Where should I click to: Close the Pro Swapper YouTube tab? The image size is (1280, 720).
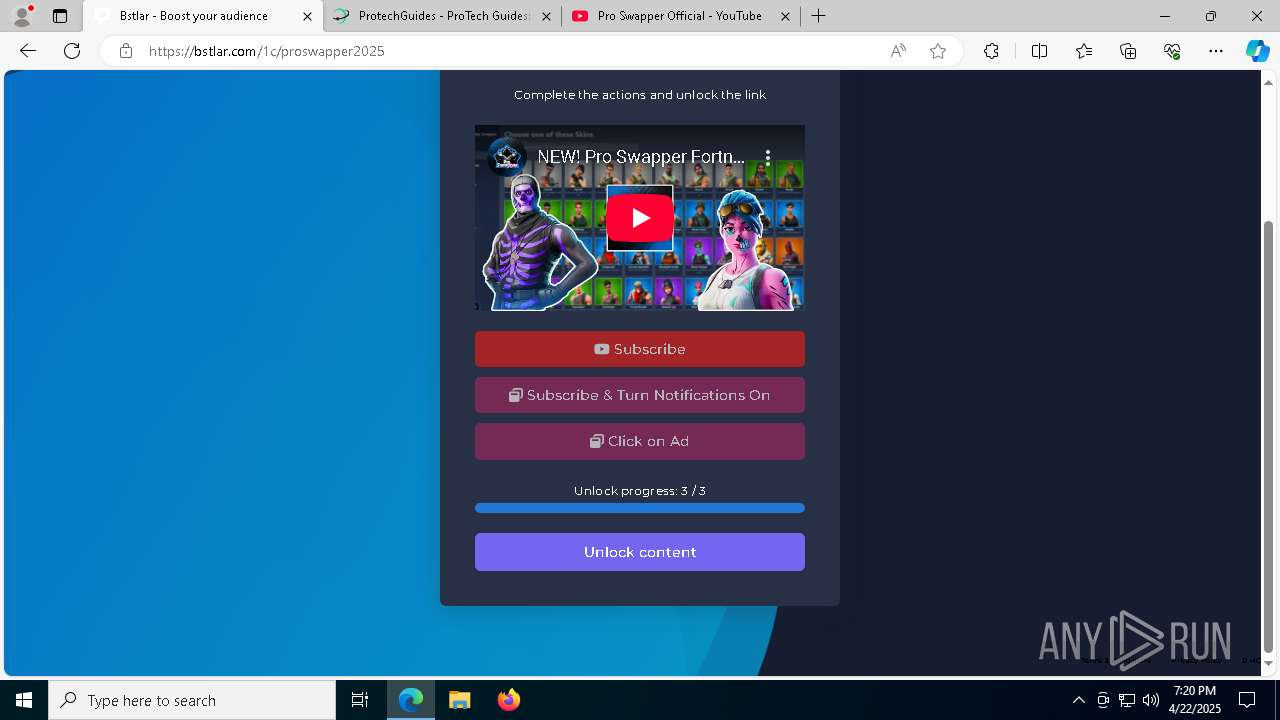click(785, 16)
